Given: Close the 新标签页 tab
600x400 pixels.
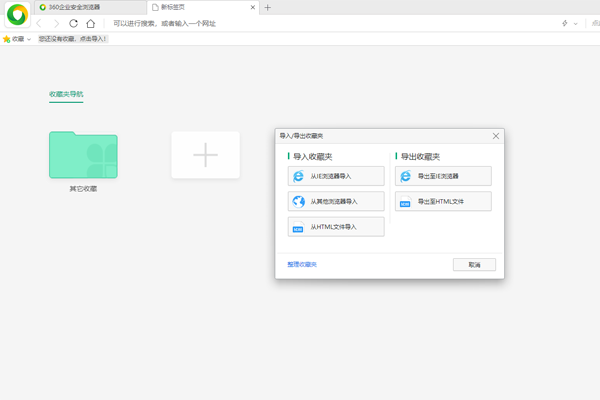Looking at the screenshot, I should 253,7.
